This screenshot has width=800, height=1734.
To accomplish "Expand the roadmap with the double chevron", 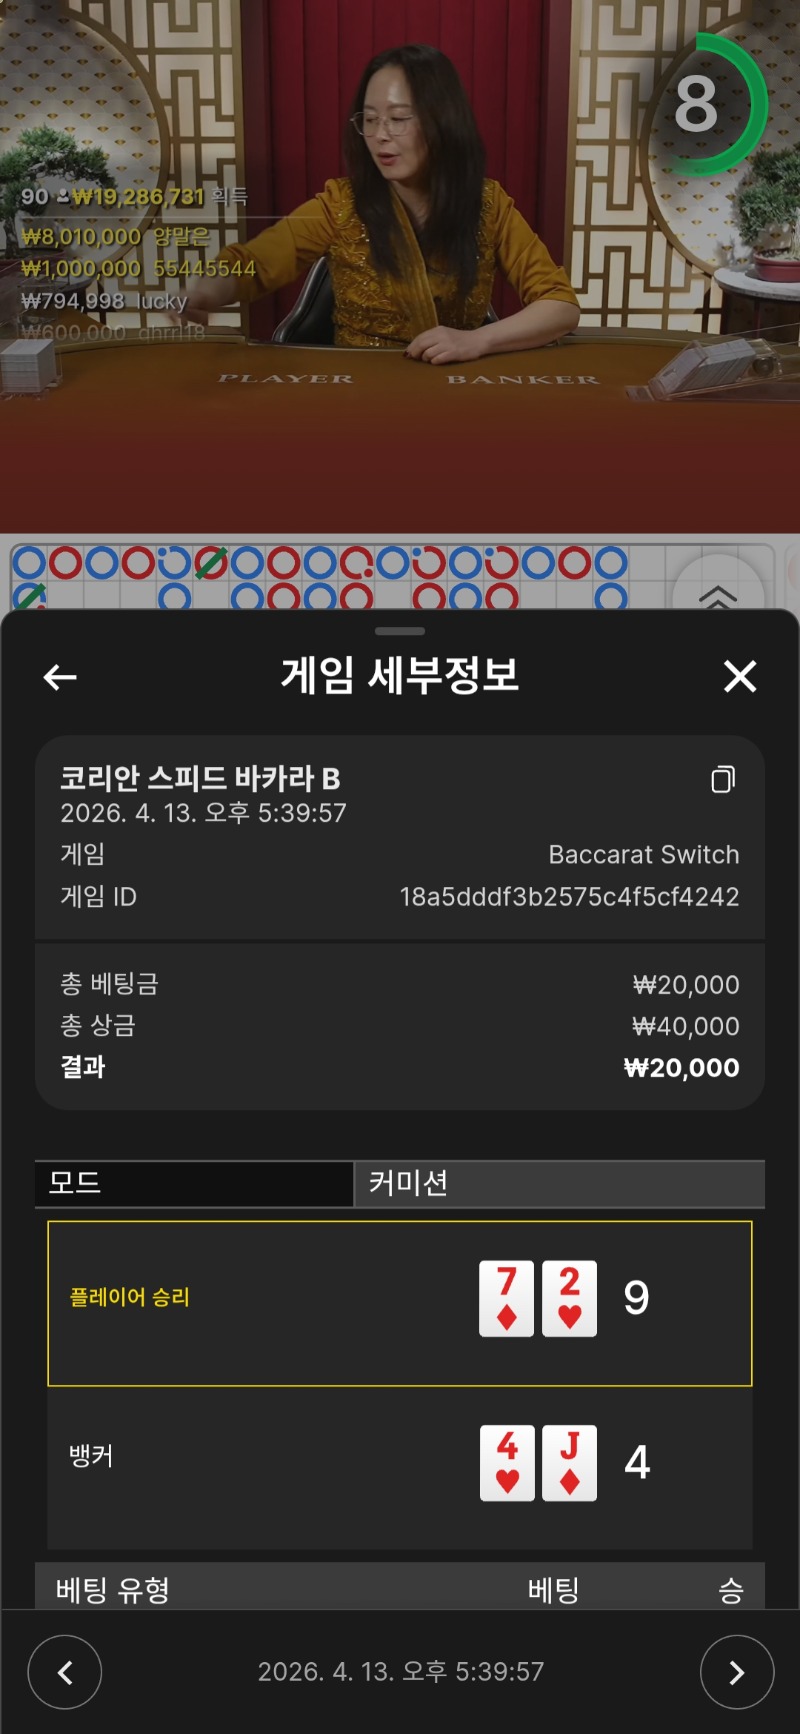I will [x=718, y=596].
